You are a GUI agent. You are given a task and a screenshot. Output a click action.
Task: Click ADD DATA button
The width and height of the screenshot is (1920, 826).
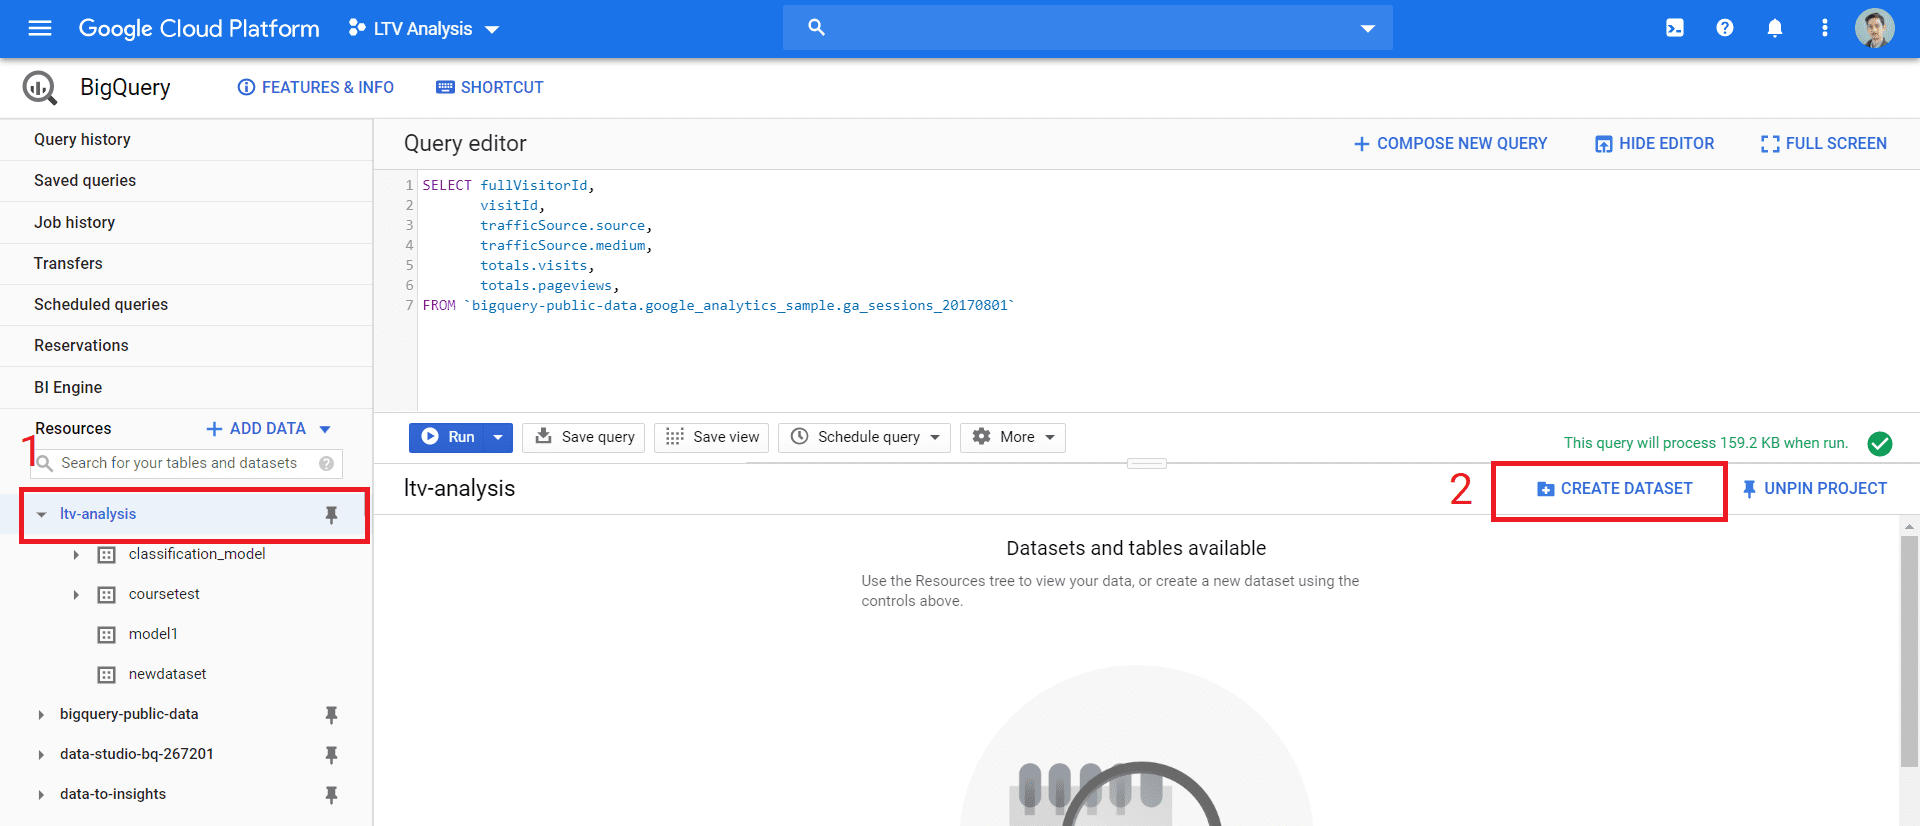point(256,429)
